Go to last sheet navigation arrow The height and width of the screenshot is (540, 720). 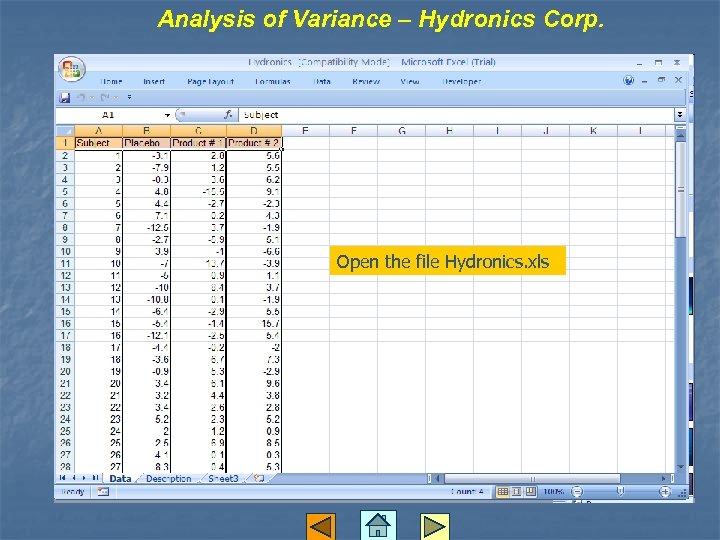[96, 478]
